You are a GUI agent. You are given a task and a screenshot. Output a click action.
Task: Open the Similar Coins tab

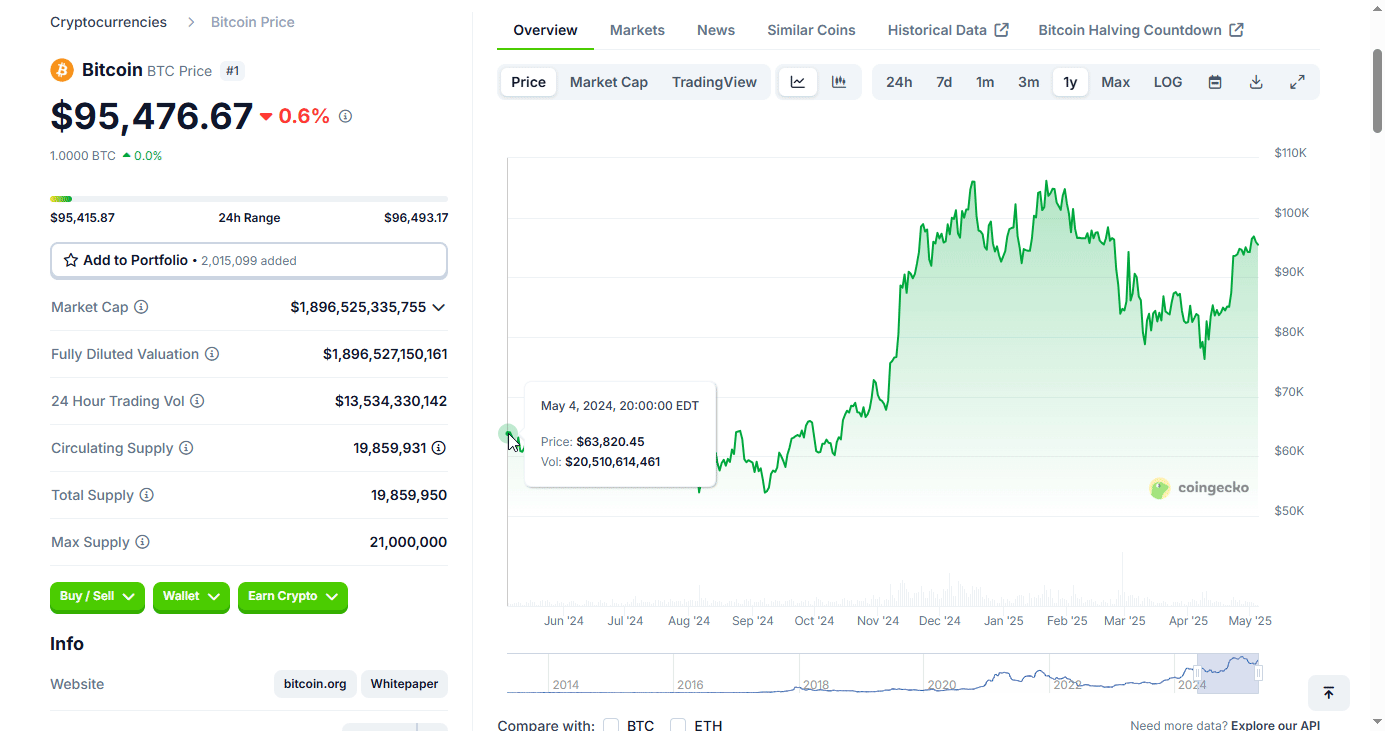click(811, 30)
